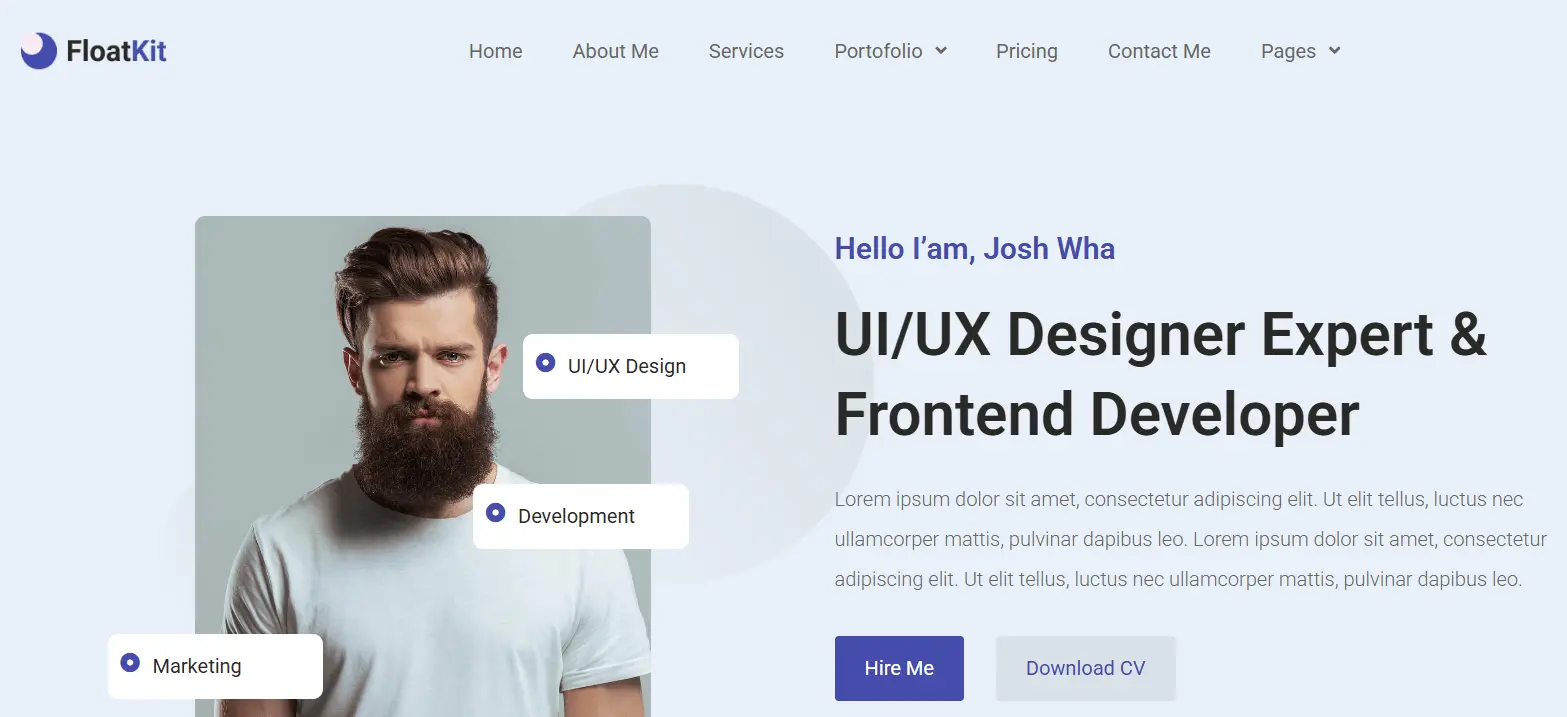Click the Hire Me button
This screenshot has height=717, width=1567.
coord(899,668)
